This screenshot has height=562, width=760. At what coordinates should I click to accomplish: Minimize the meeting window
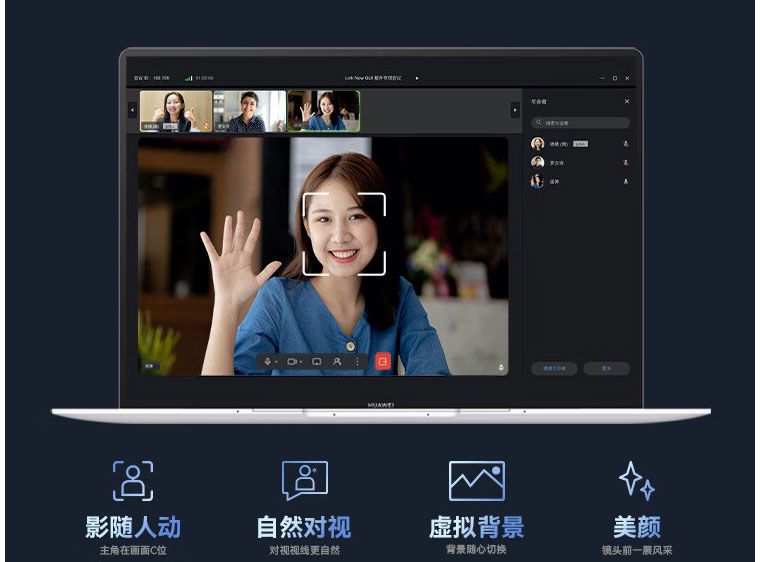coord(602,78)
